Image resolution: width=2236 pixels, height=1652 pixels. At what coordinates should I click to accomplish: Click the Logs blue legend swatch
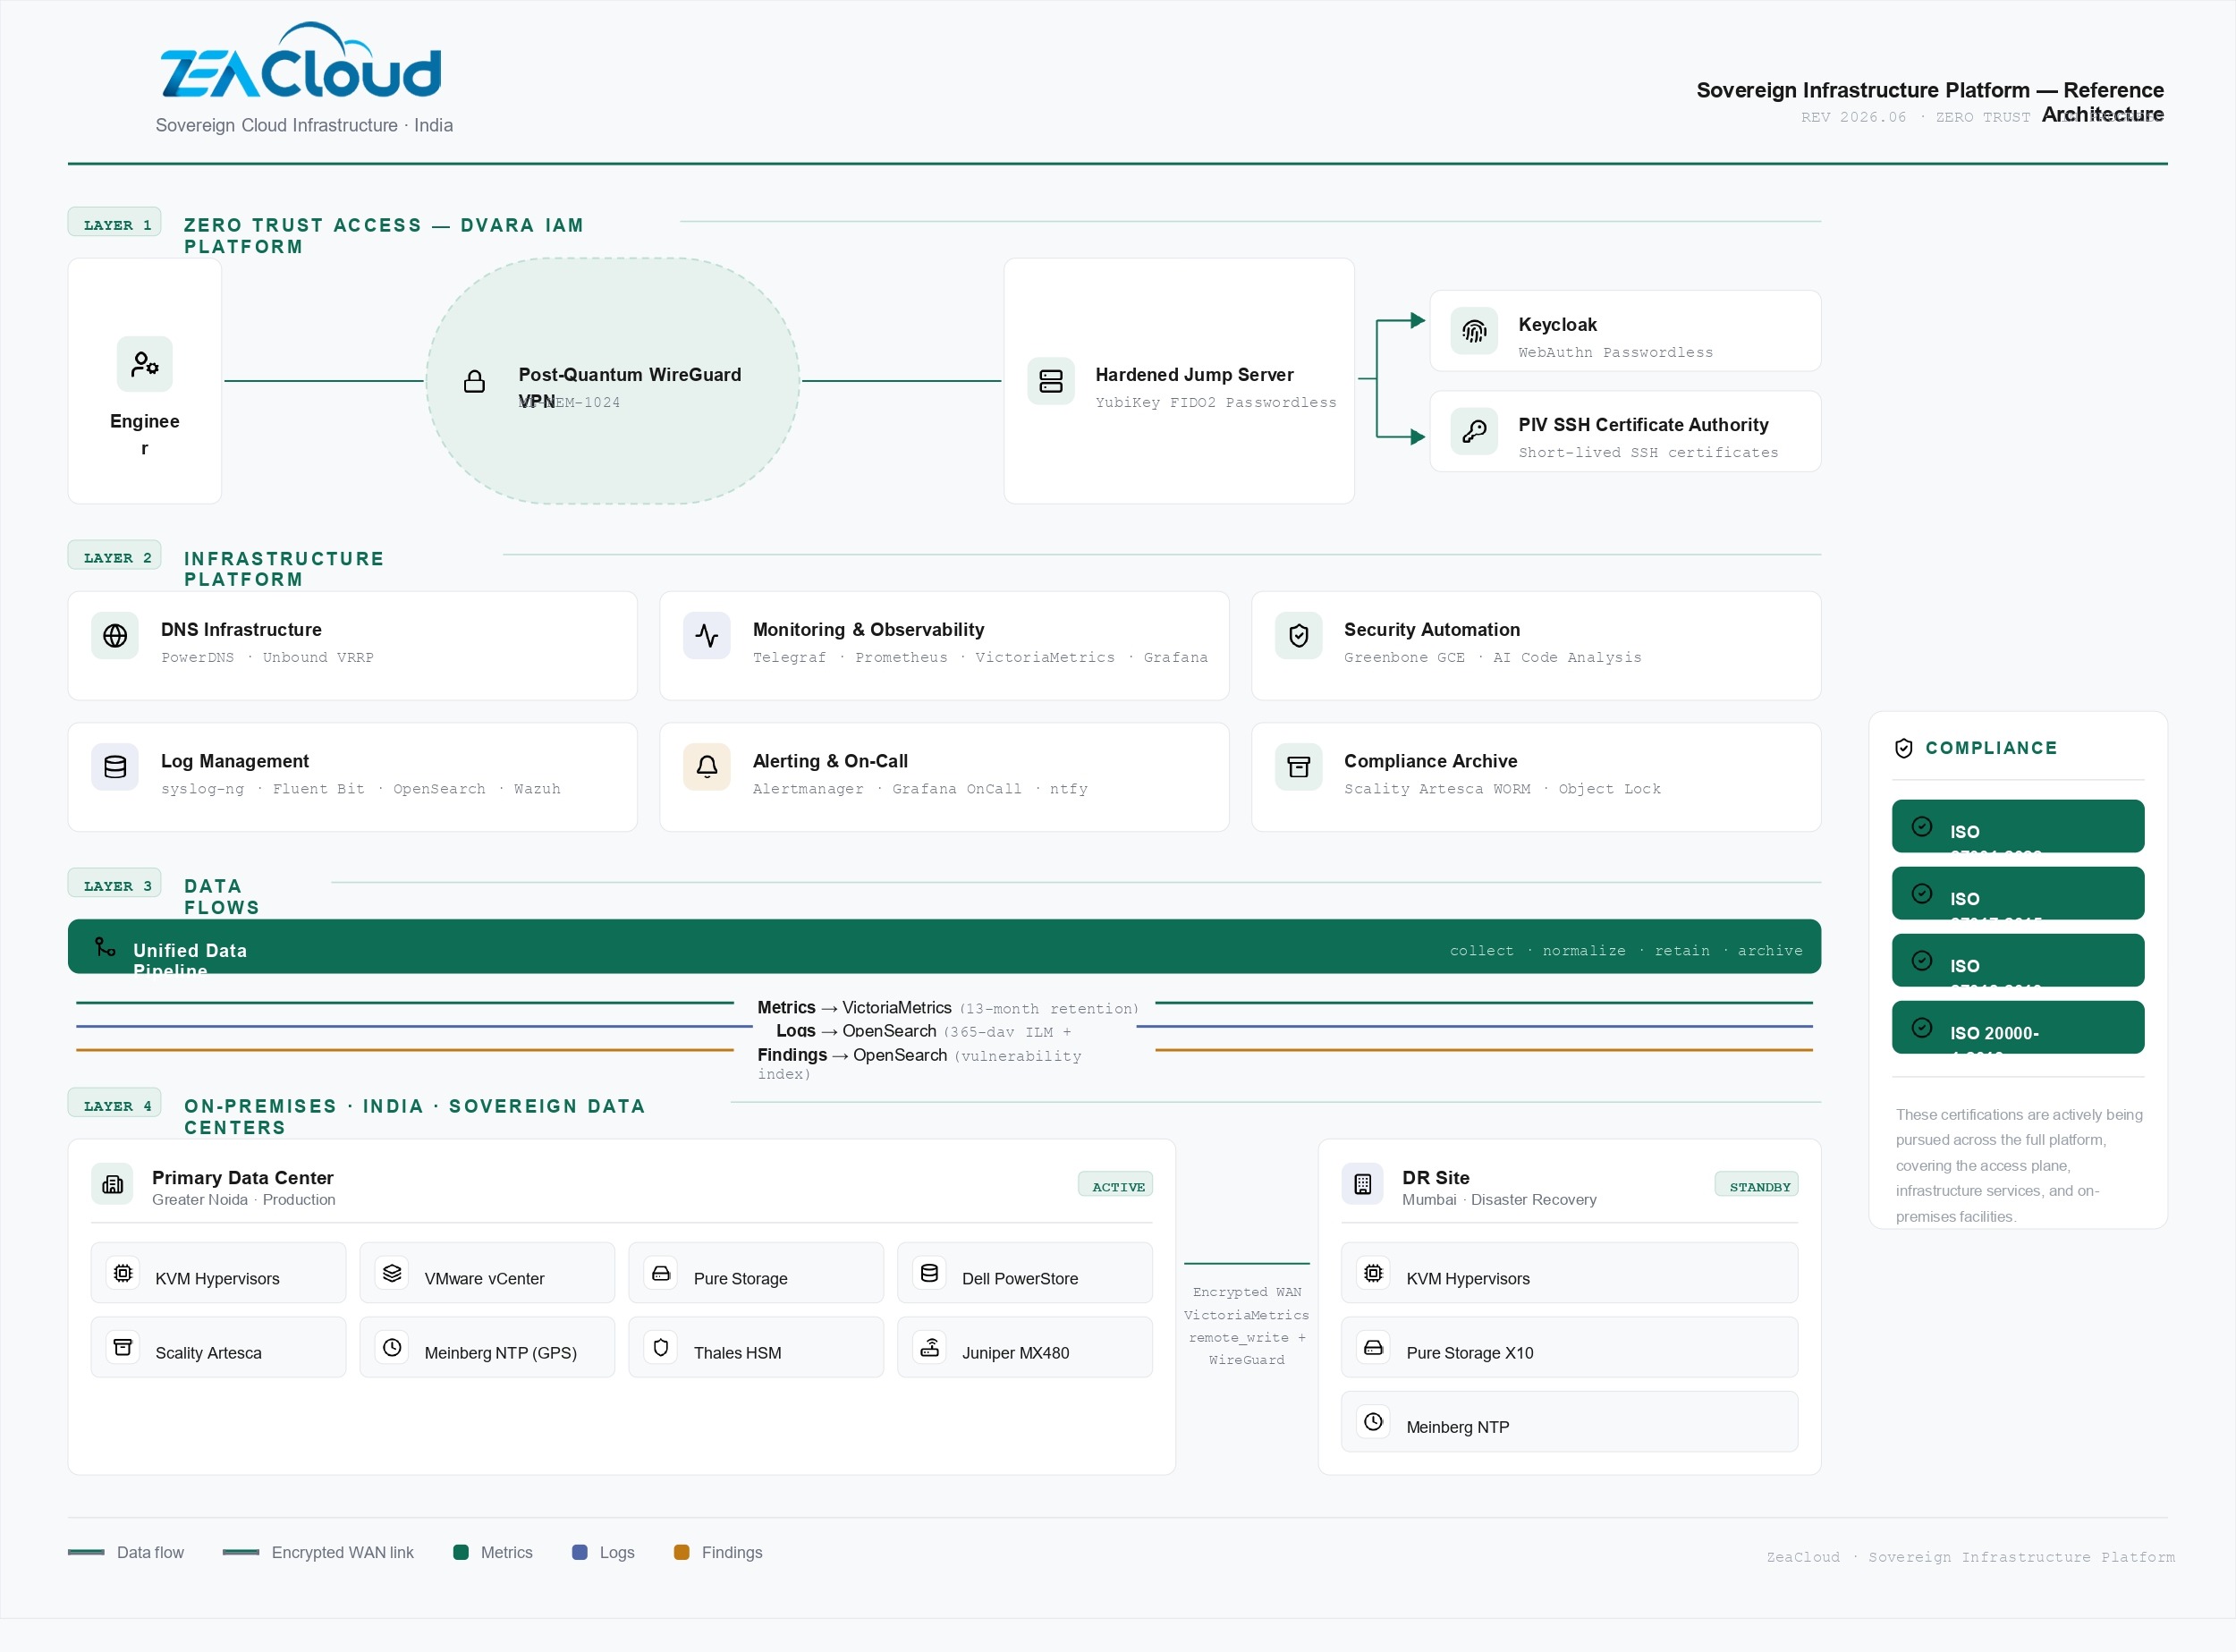(x=580, y=1552)
